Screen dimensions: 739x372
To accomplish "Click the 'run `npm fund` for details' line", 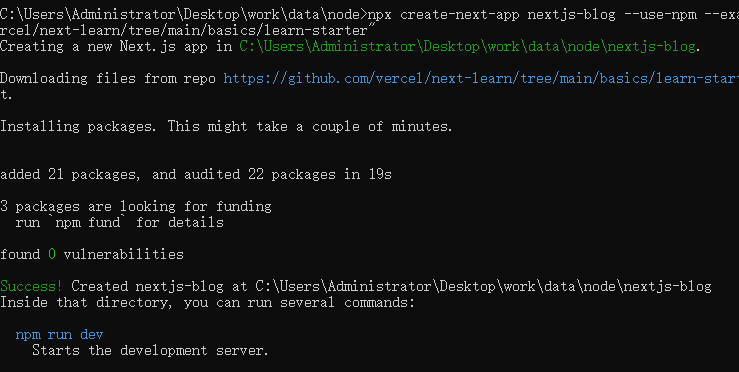I will point(120,222).
